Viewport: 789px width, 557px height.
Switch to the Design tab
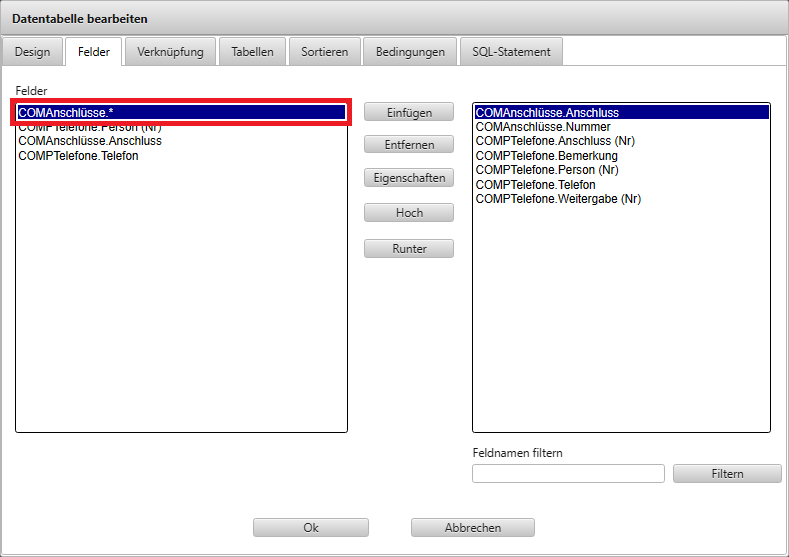[32, 51]
